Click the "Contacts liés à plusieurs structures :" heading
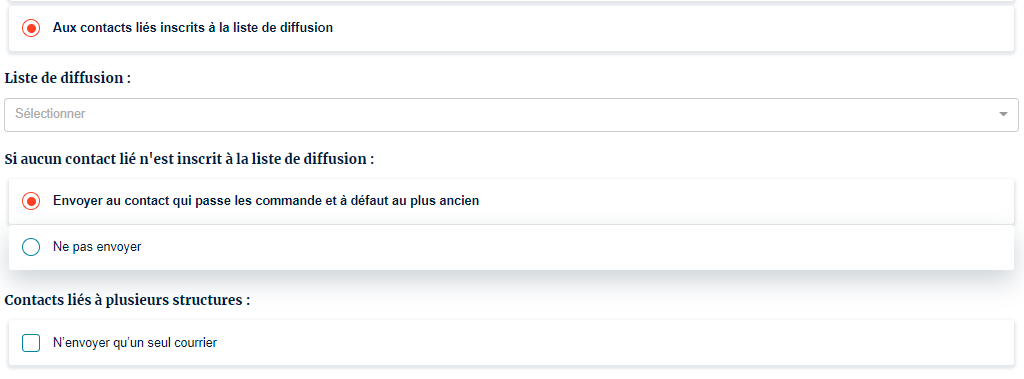 pos(127,301)
